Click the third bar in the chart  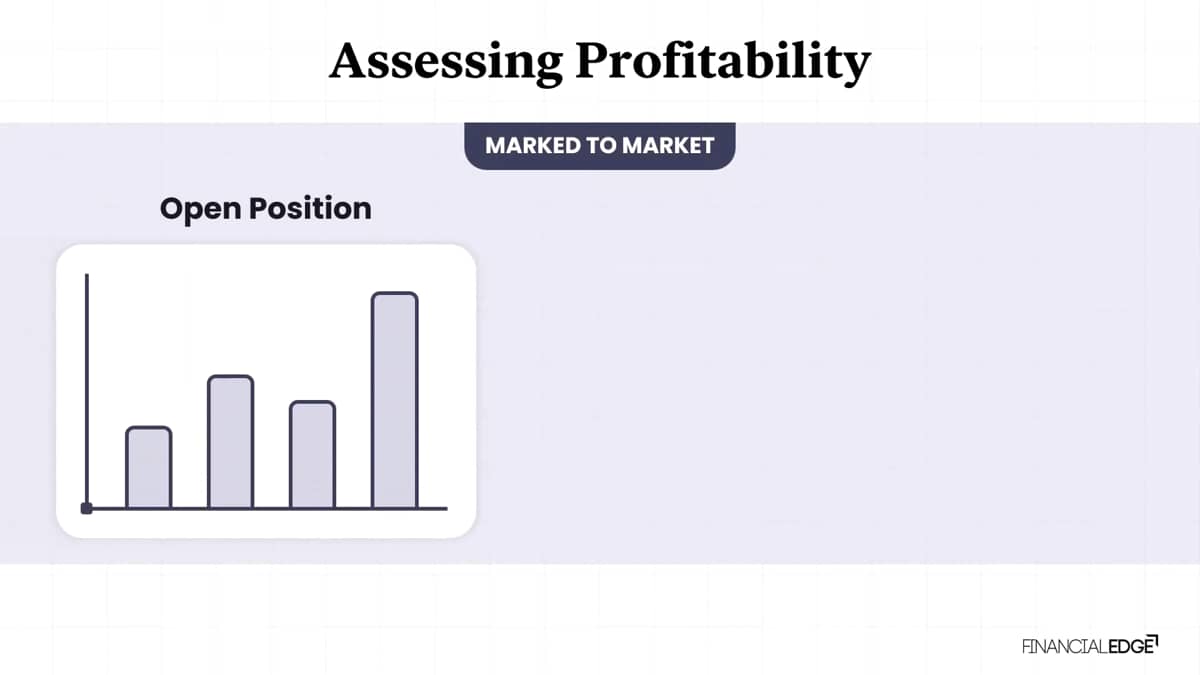(312, 455)
